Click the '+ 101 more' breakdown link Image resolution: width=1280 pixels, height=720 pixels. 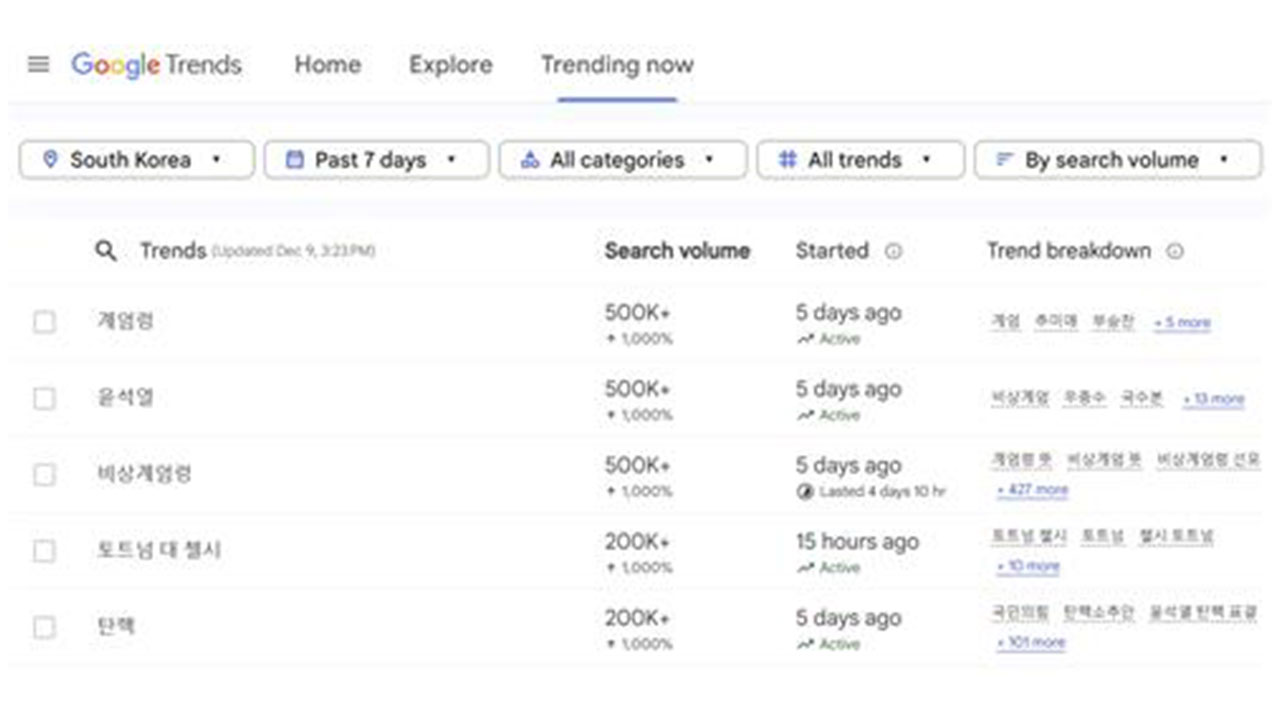point(1030,642)
